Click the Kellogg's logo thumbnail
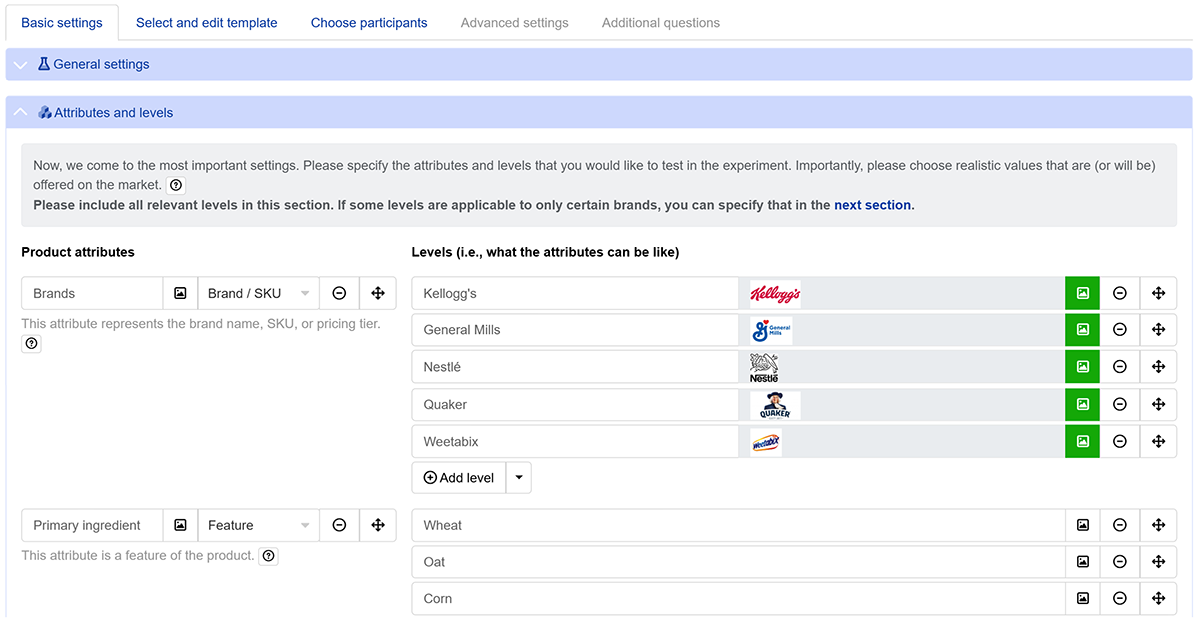 775,293
